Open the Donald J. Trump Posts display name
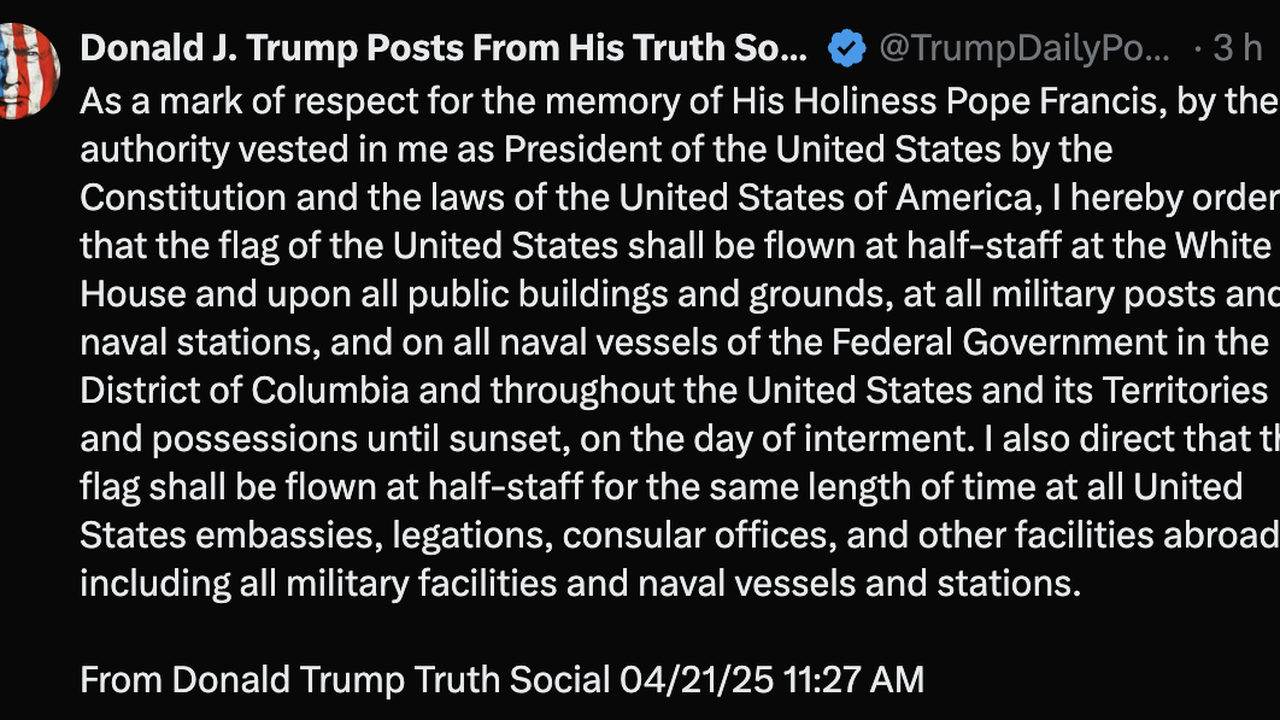Image resolution: width=1280 pixels, height=720 pixels. (x=443, y=49)
